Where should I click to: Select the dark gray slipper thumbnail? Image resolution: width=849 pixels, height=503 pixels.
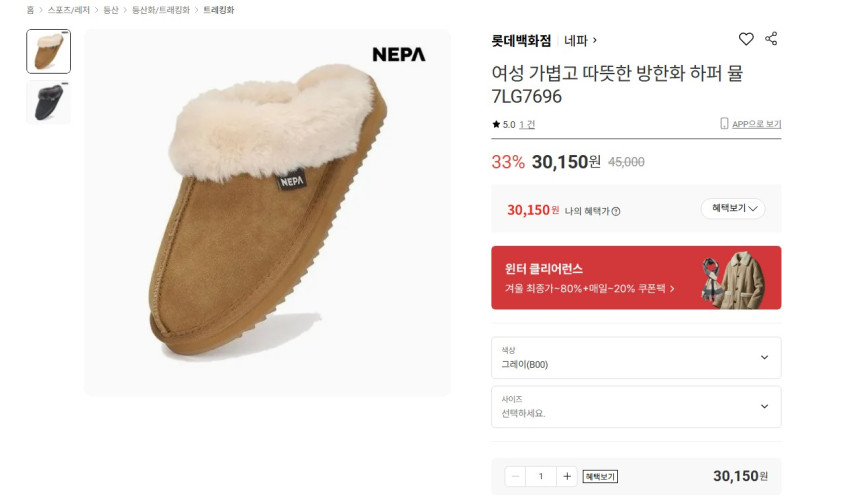coord(48,103)
